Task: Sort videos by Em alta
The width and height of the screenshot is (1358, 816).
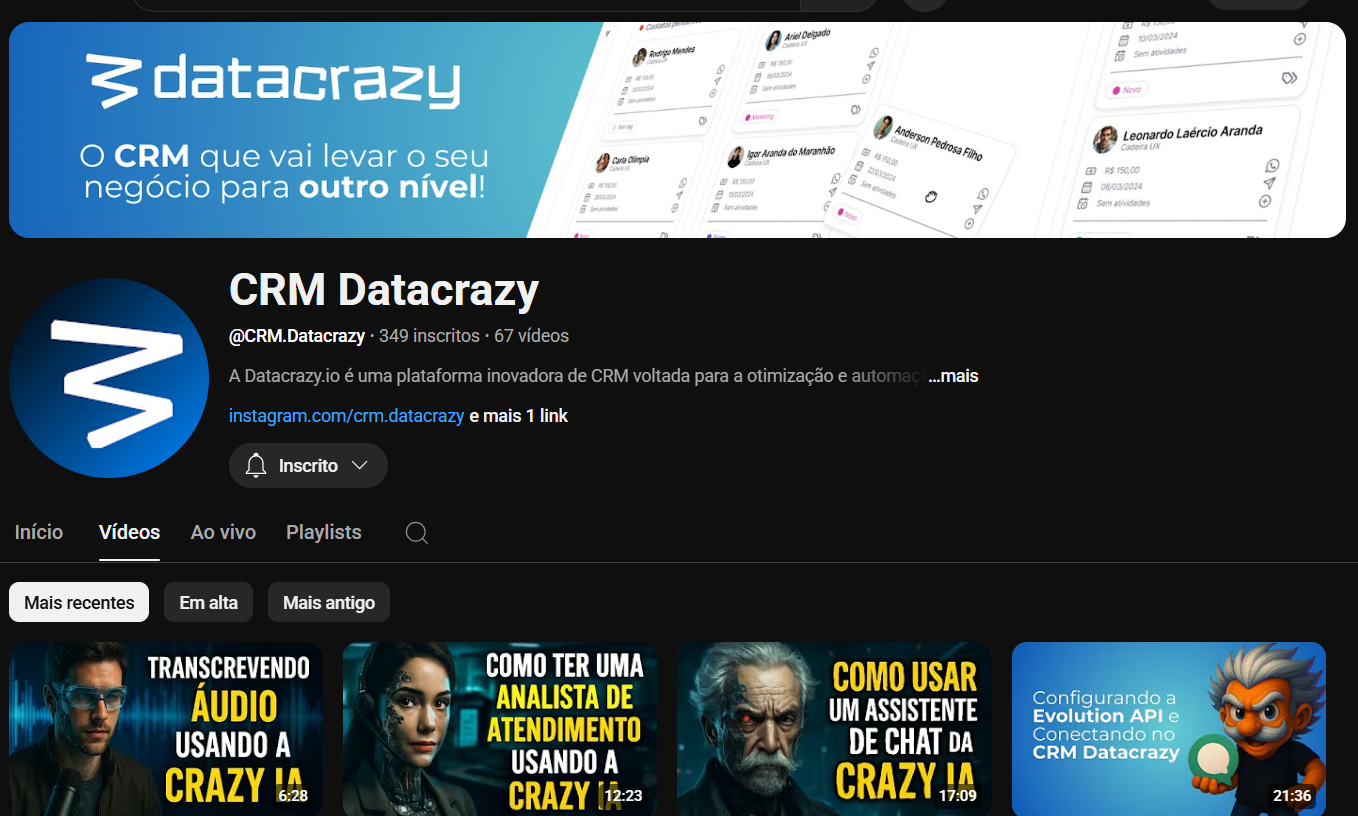Action: [x=208, y=603]
